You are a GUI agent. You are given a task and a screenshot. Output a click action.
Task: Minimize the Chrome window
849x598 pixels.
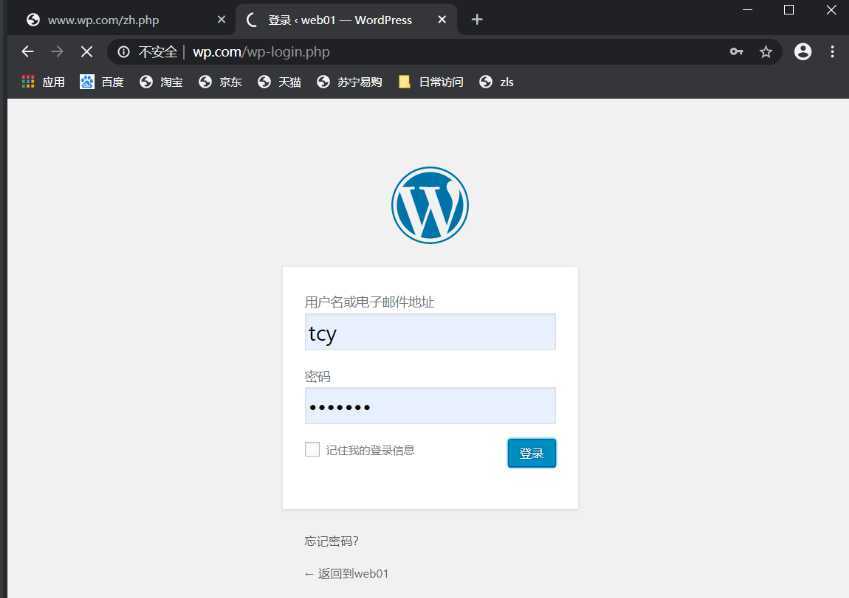(747, 10)
